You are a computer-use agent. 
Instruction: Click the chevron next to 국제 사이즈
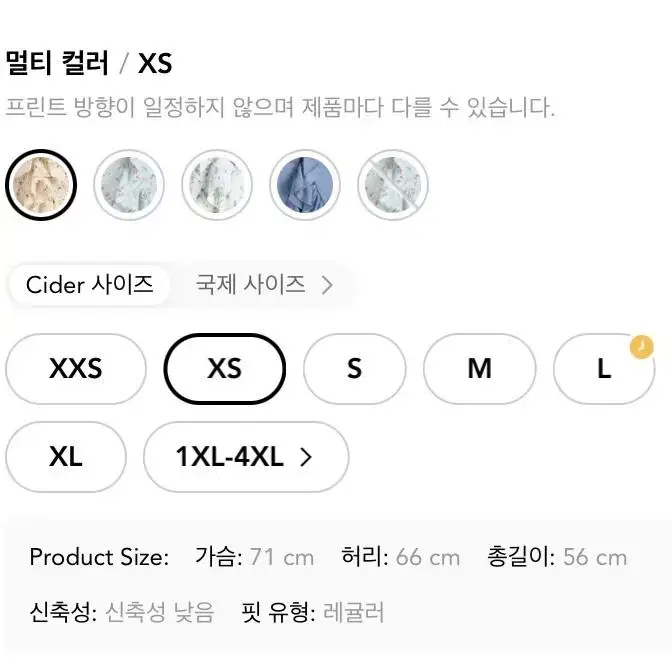pos(327,285)
